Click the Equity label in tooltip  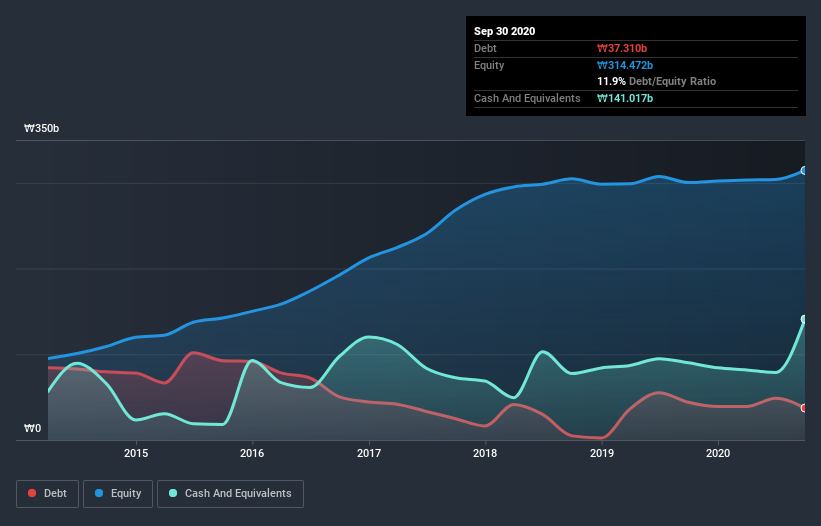[489, 65]
